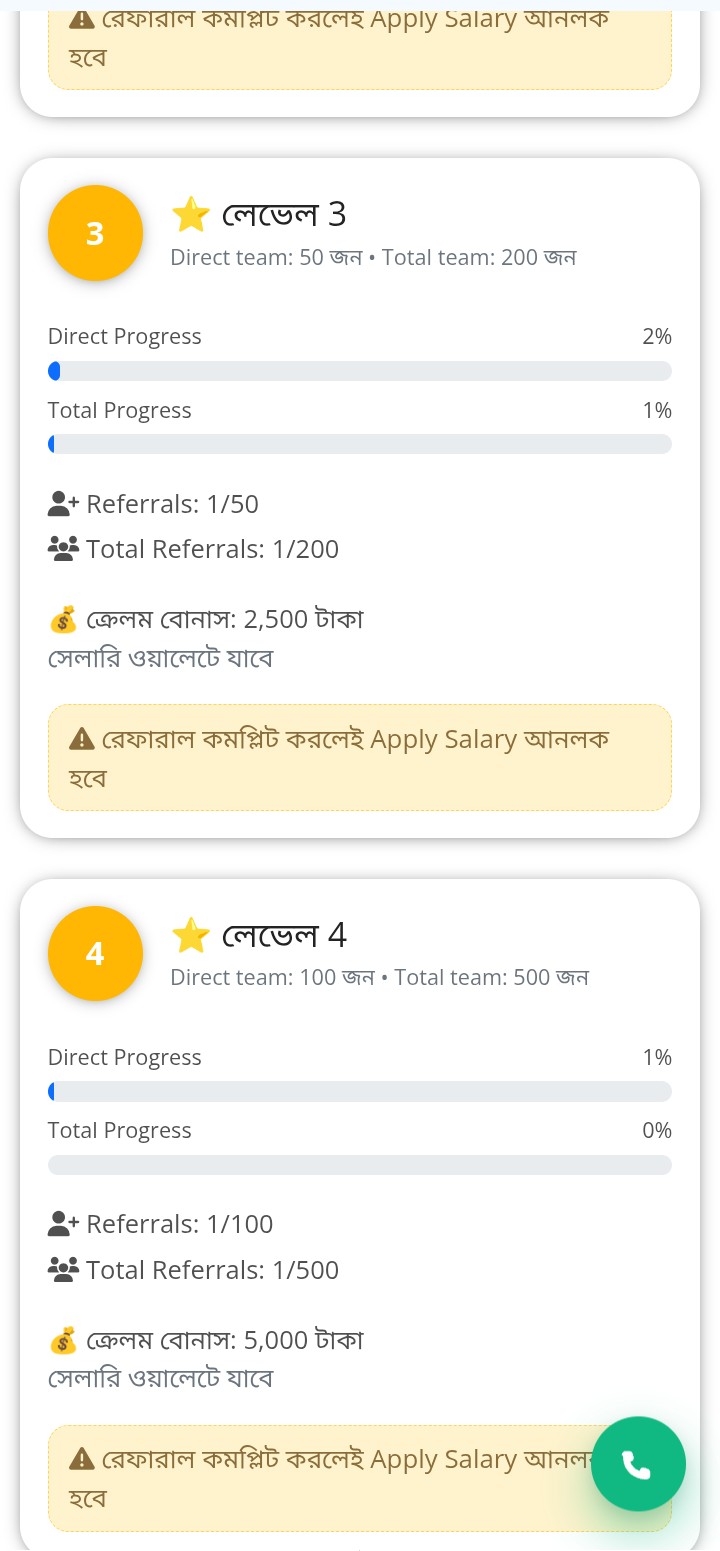The width and height of the screenshot is (720, 1551).
Task: Click the add-user icon beside Referrals 1/50
Action: 63,504
